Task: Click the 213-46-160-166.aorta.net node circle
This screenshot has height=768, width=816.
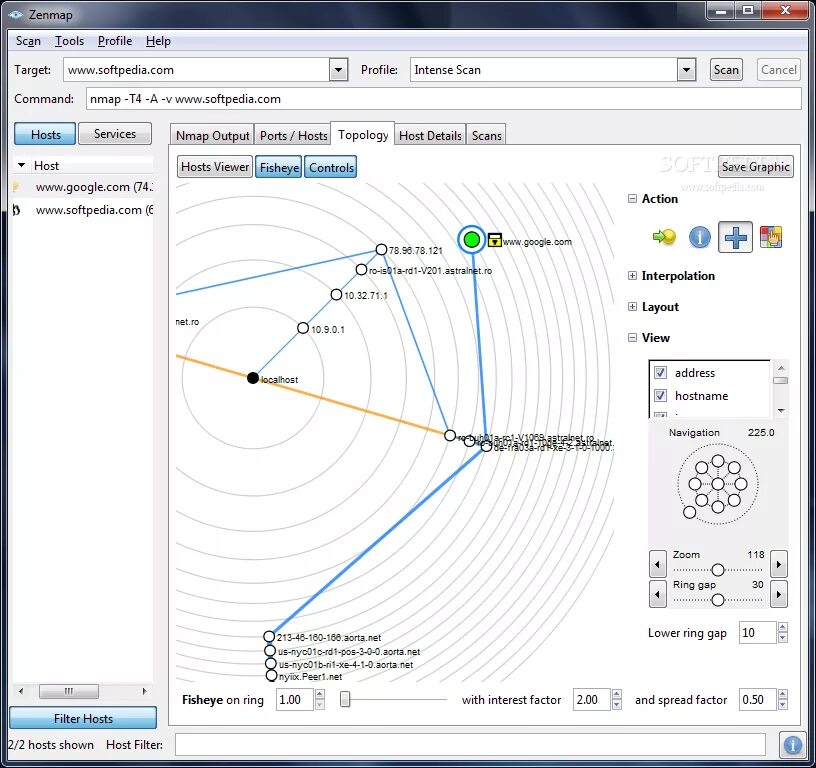Action: pos(269,636)
